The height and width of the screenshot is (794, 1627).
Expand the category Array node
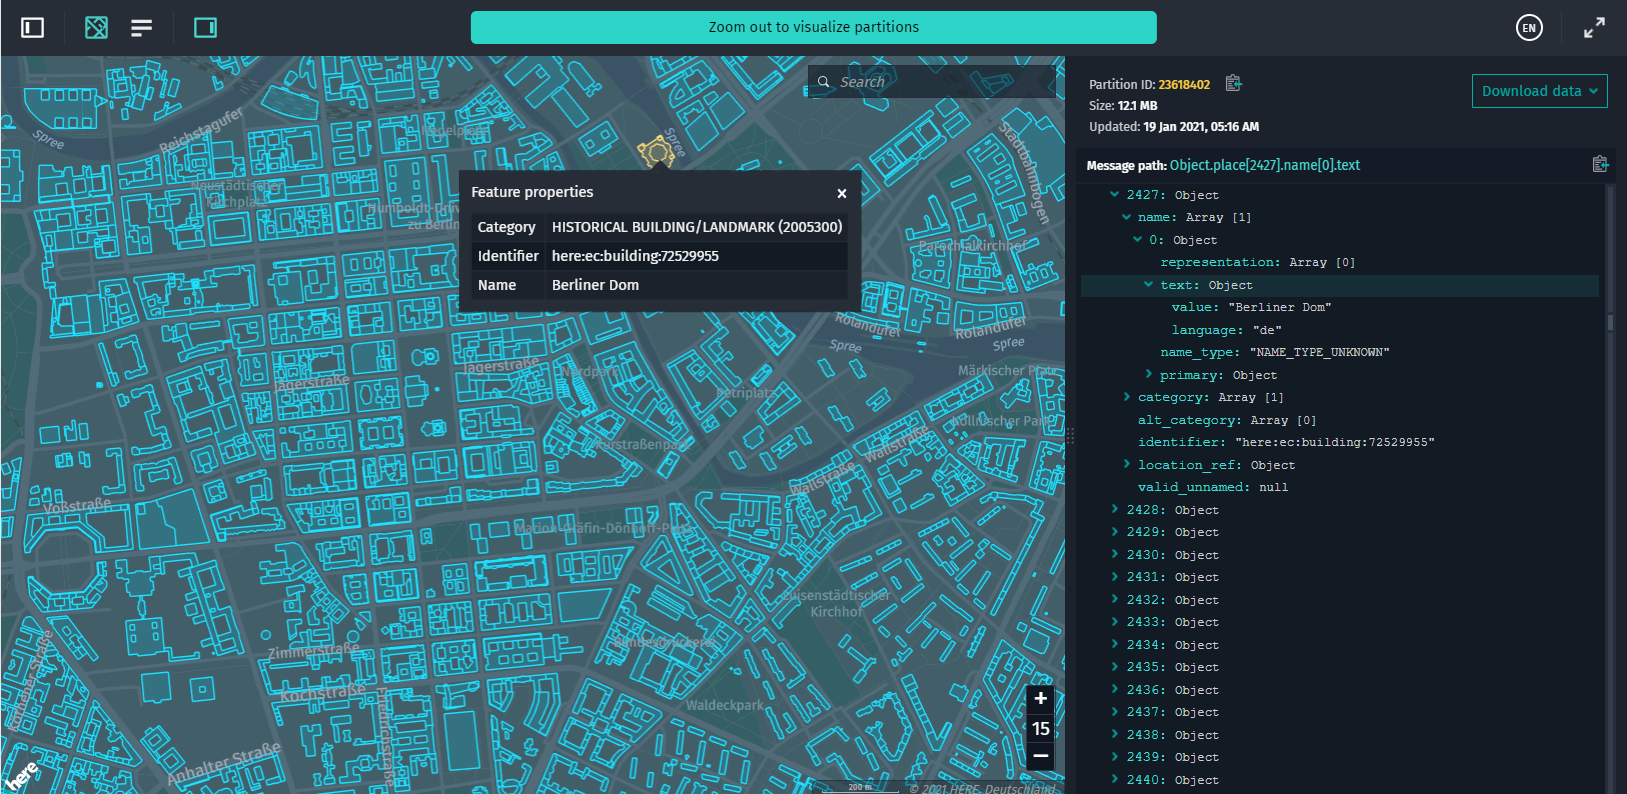pos(1127,397)
